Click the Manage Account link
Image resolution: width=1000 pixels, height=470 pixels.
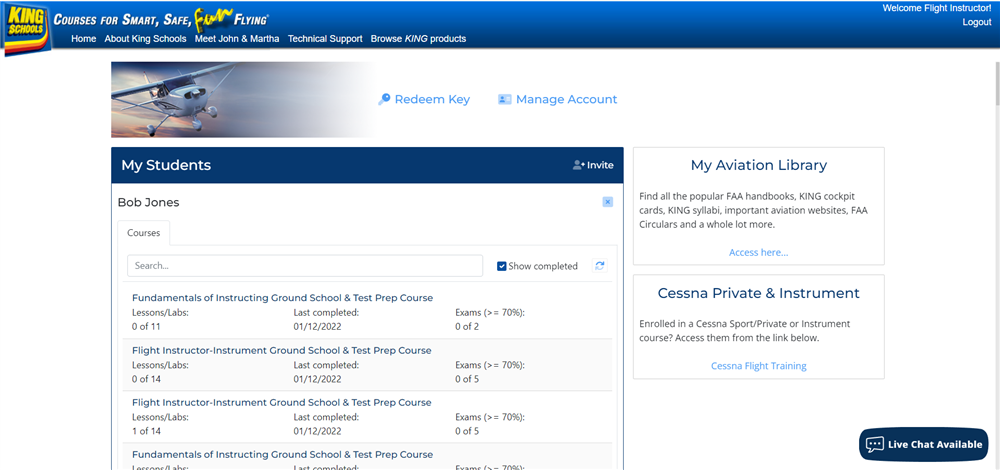[566, 99]
